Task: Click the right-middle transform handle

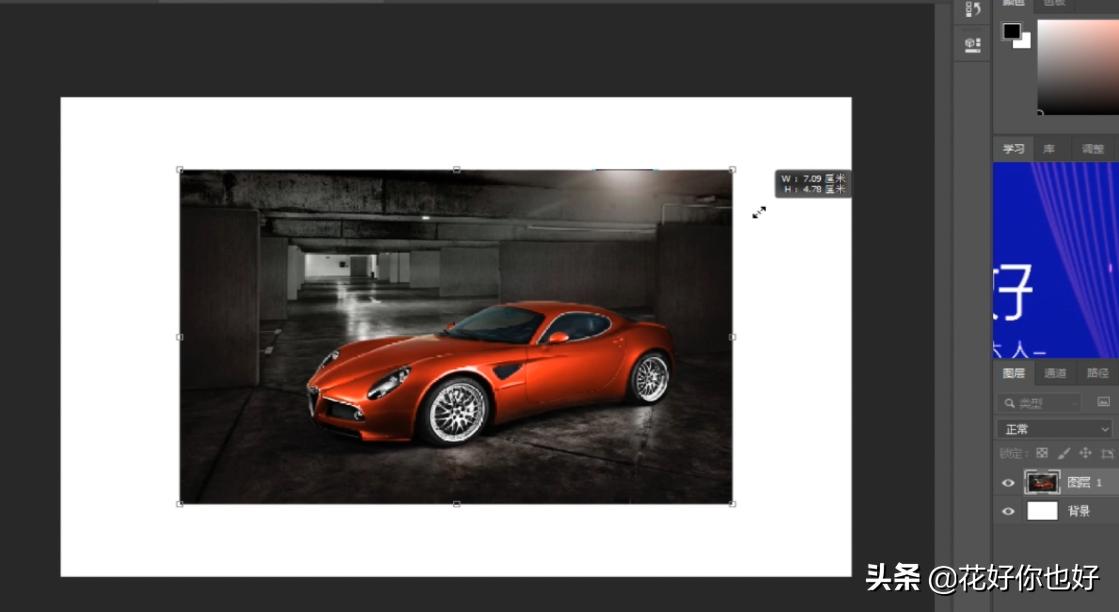Action: tap(732, 337)
